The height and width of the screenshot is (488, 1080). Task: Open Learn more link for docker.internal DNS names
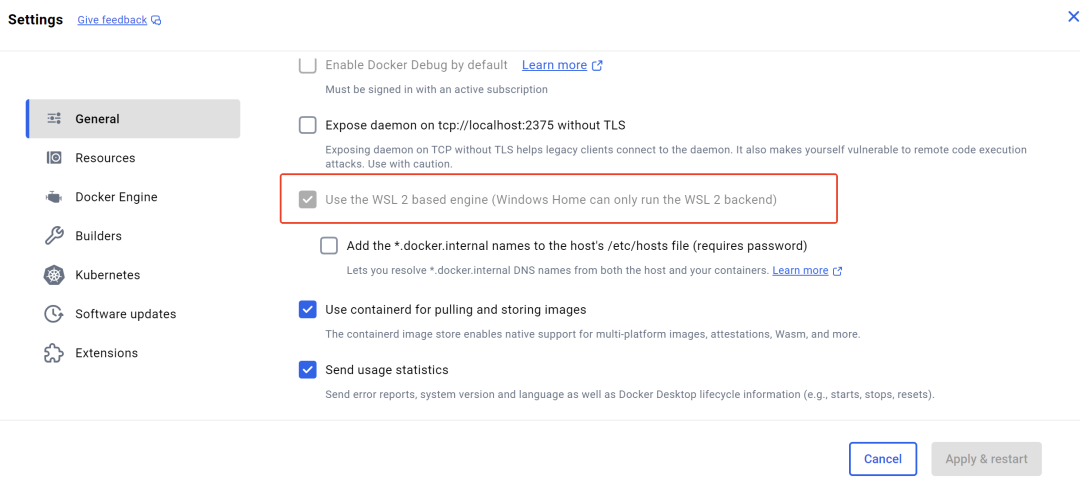click(800, 270)
